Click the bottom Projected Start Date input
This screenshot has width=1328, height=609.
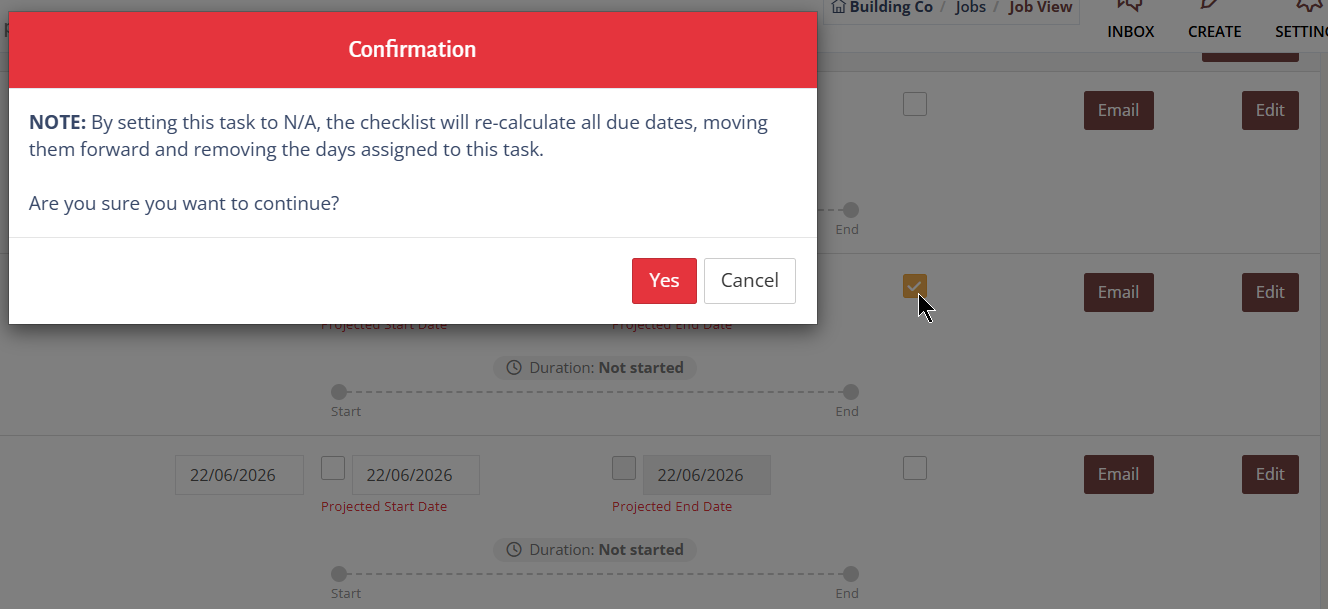tap(416, 475)
